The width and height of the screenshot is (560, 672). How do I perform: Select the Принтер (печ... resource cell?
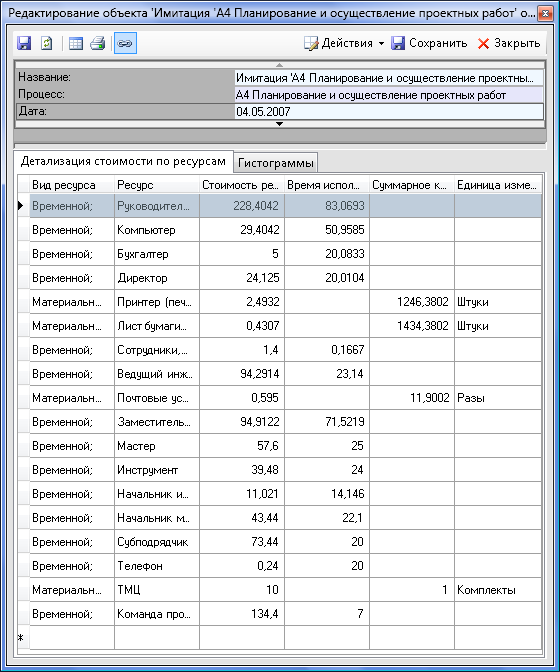(157, 302)
